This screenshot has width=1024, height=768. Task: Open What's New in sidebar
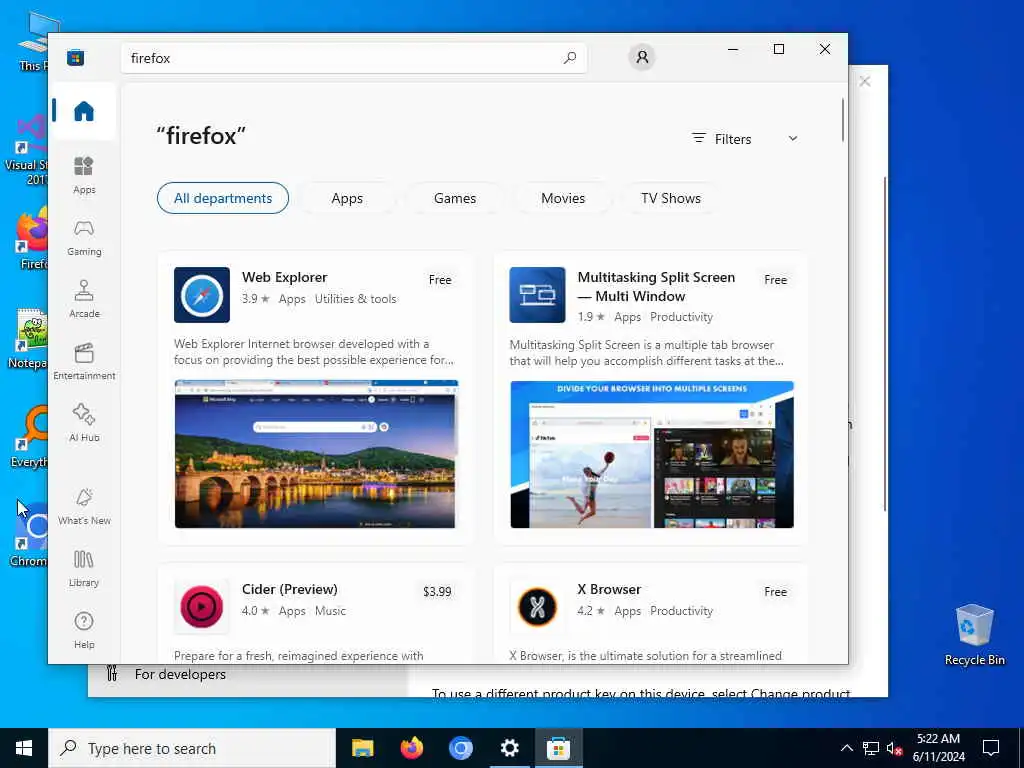point(84,506)
